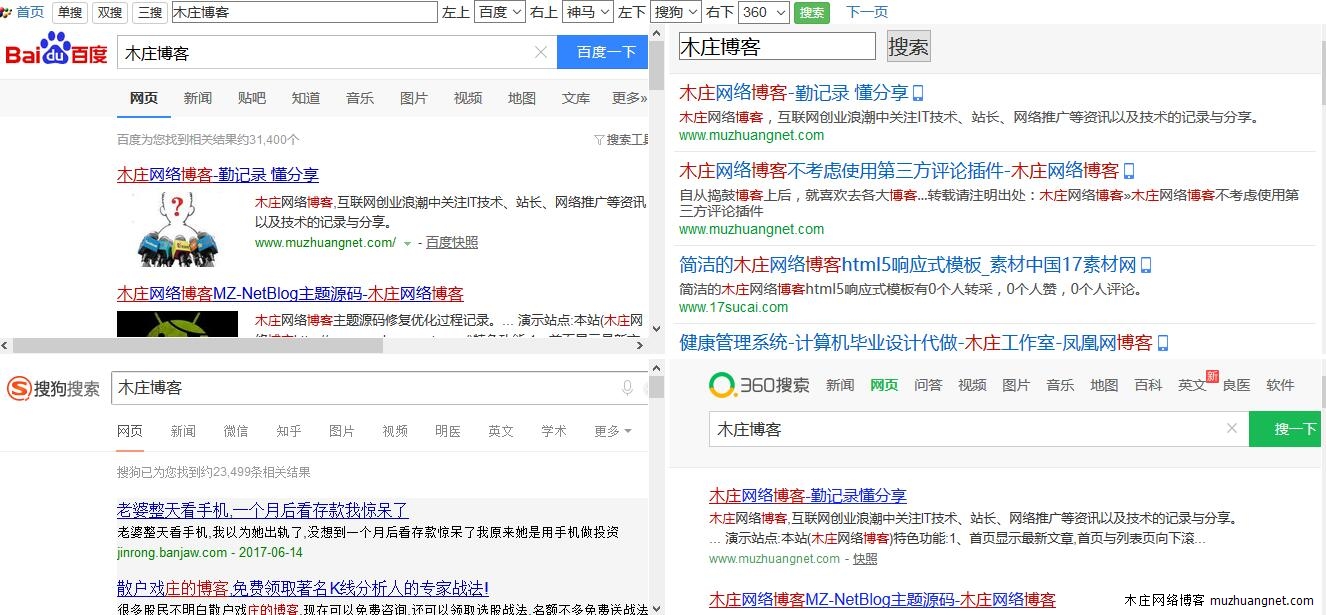Open the Baidu result thumbnail with the question-mark figure
1326x615 pixels.
177,228
